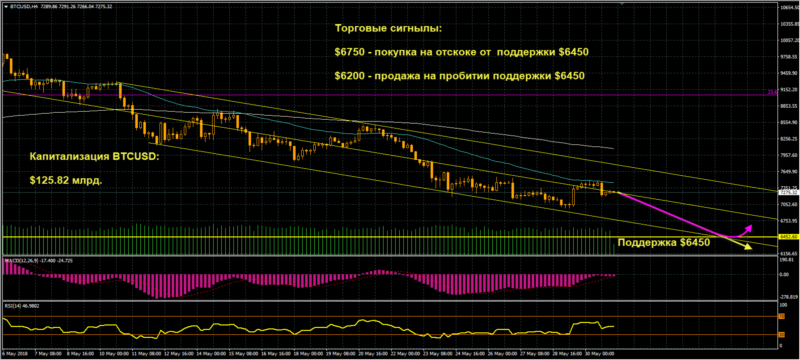The image size is (800, 360).
Task: Click the 'Торговые сигнылы:' heading text
Action: click(388, 29)
